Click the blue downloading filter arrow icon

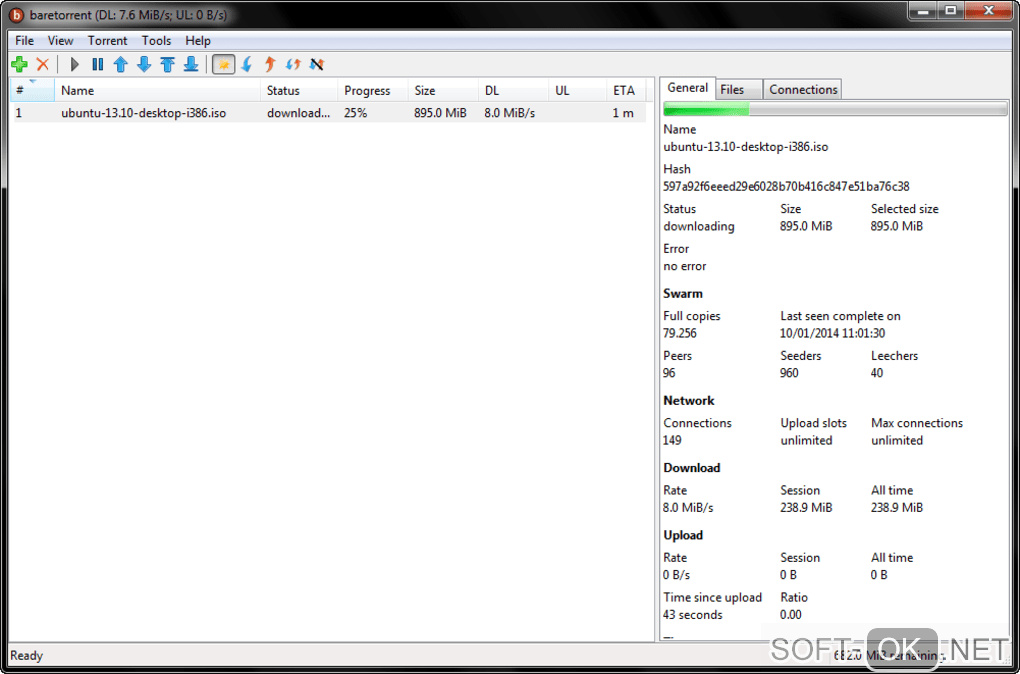[x=247, y=64]
